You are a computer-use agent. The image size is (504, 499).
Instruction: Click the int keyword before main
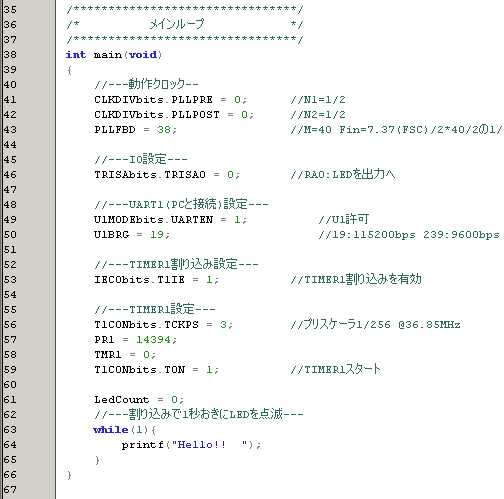click(76, 55)
